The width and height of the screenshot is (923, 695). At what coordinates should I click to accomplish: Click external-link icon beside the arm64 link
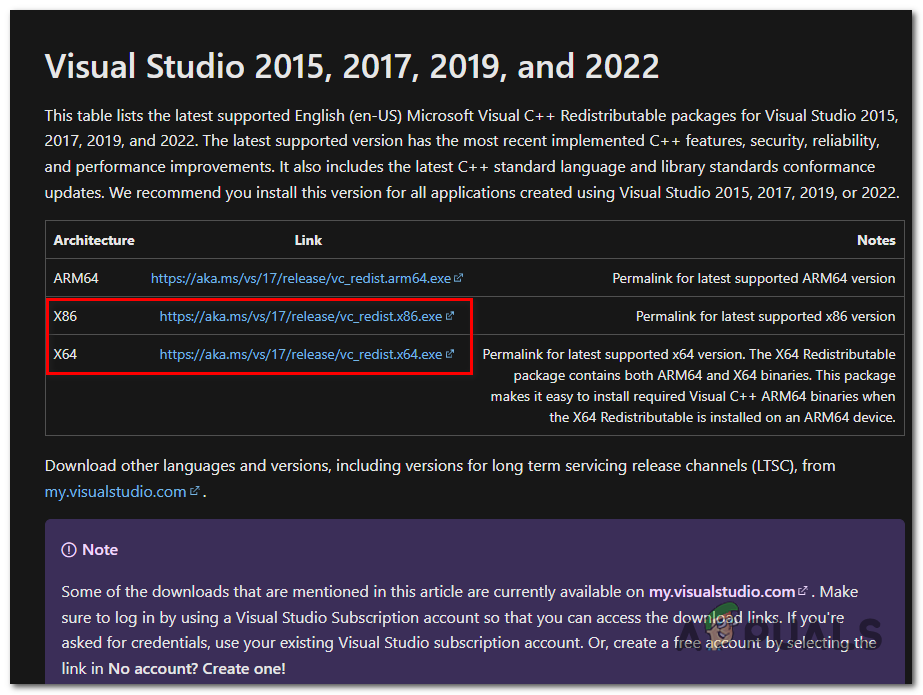[x=459, y=278]
